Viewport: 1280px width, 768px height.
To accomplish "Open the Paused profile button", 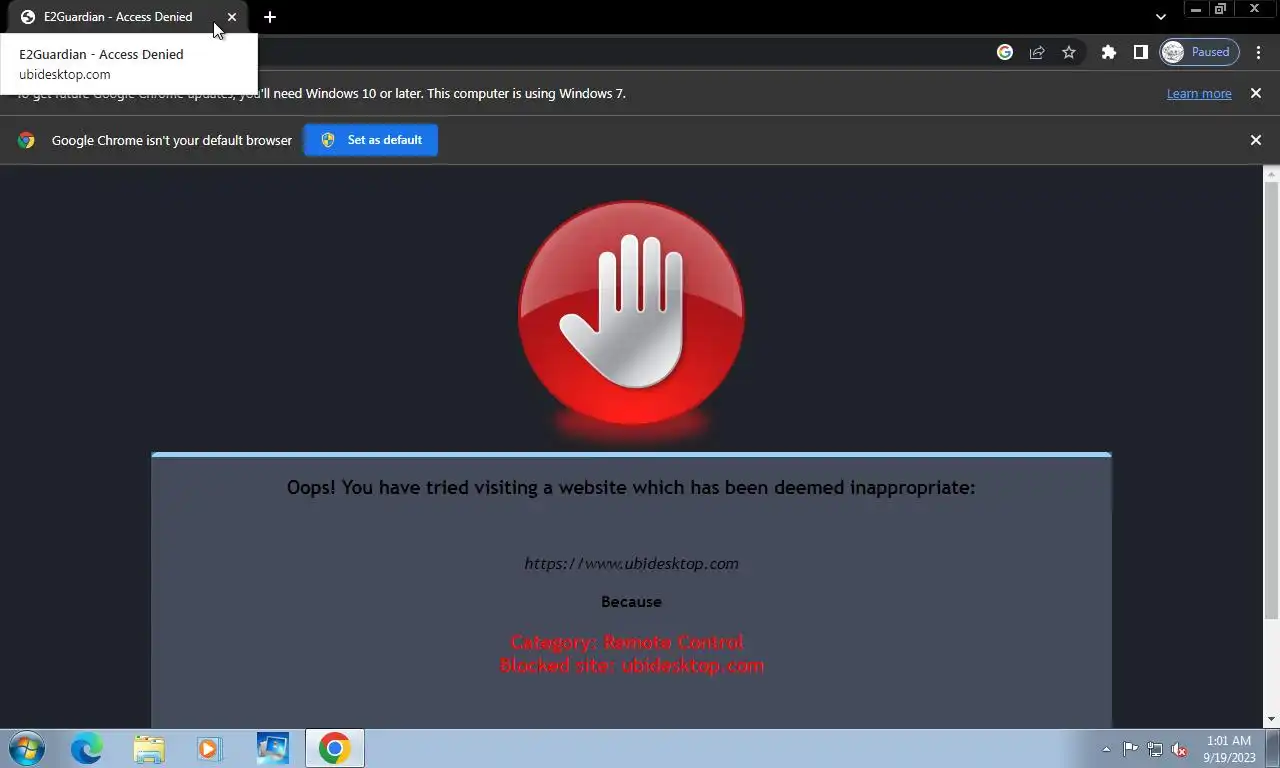I will pos(1199,52).
